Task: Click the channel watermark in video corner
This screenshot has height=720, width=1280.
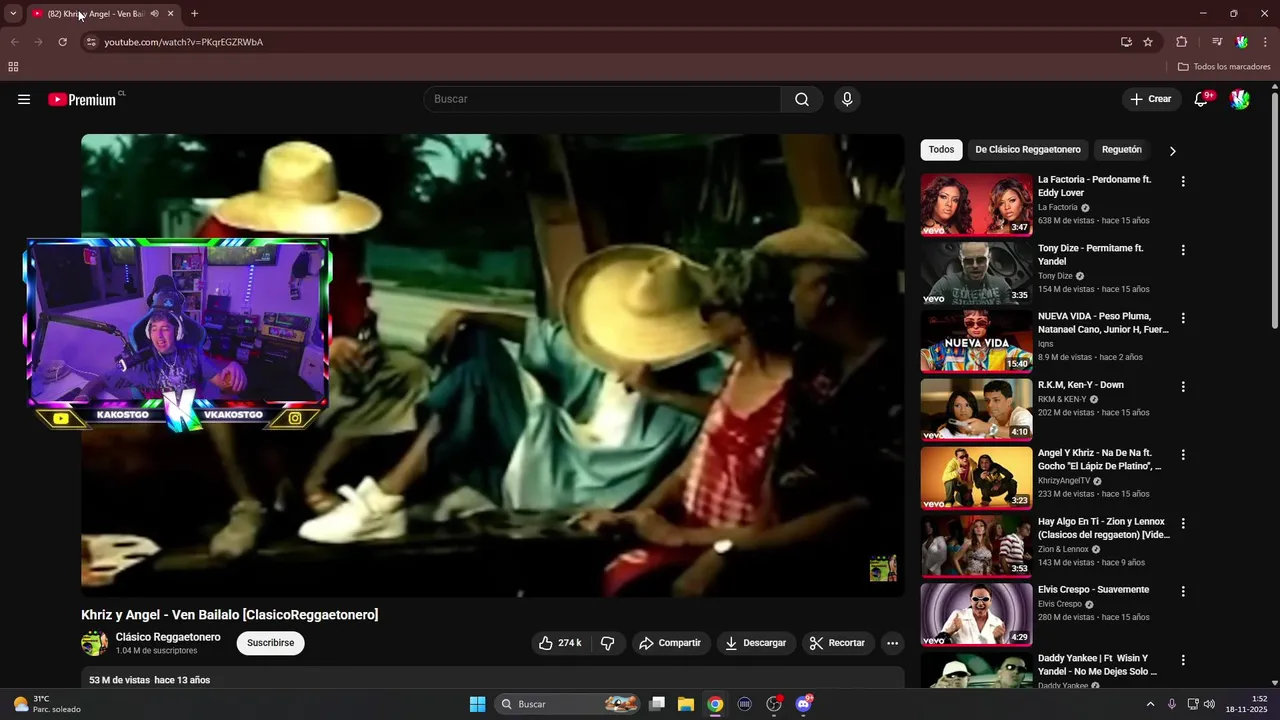Action: [883, 568]
